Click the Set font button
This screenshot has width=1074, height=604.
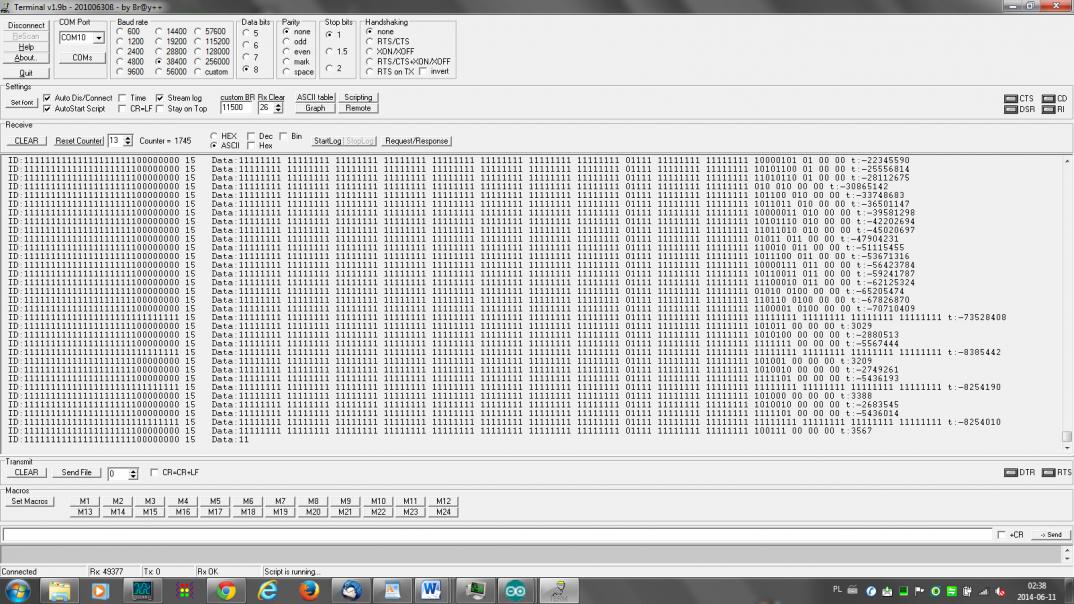(x=21, y=103)
